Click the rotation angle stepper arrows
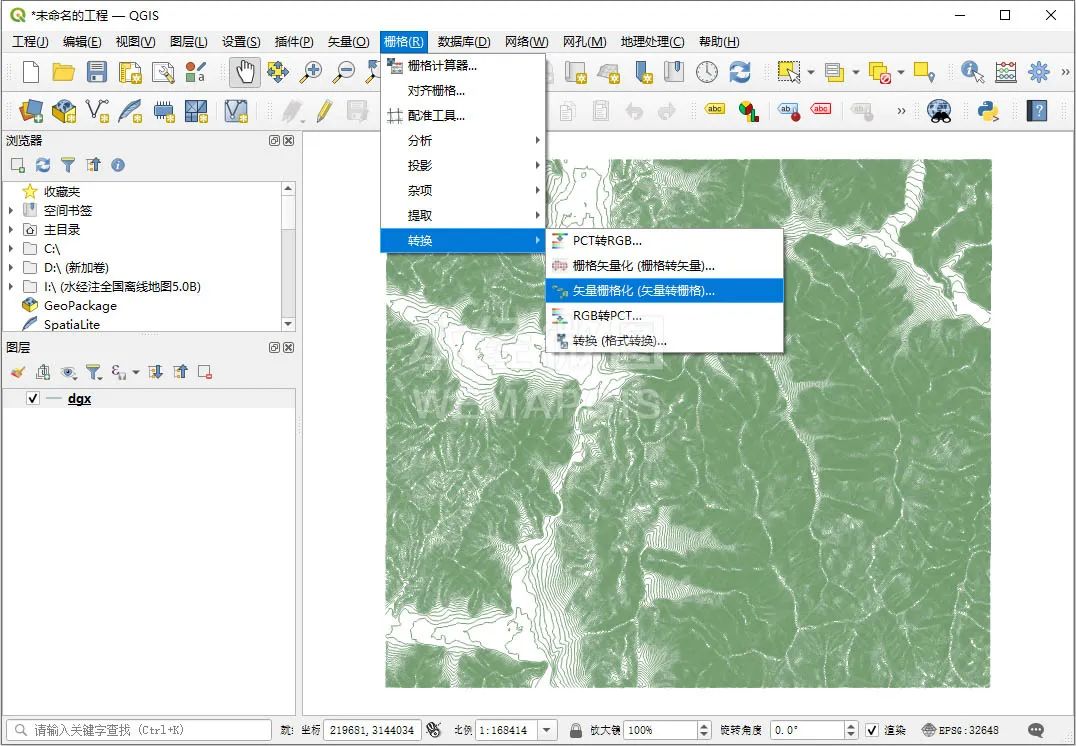 click(x=850, y=730)
